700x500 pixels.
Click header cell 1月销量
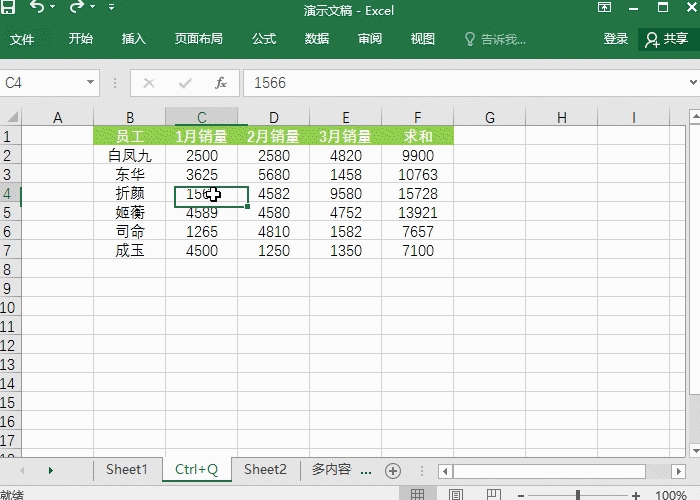(201, 136)
